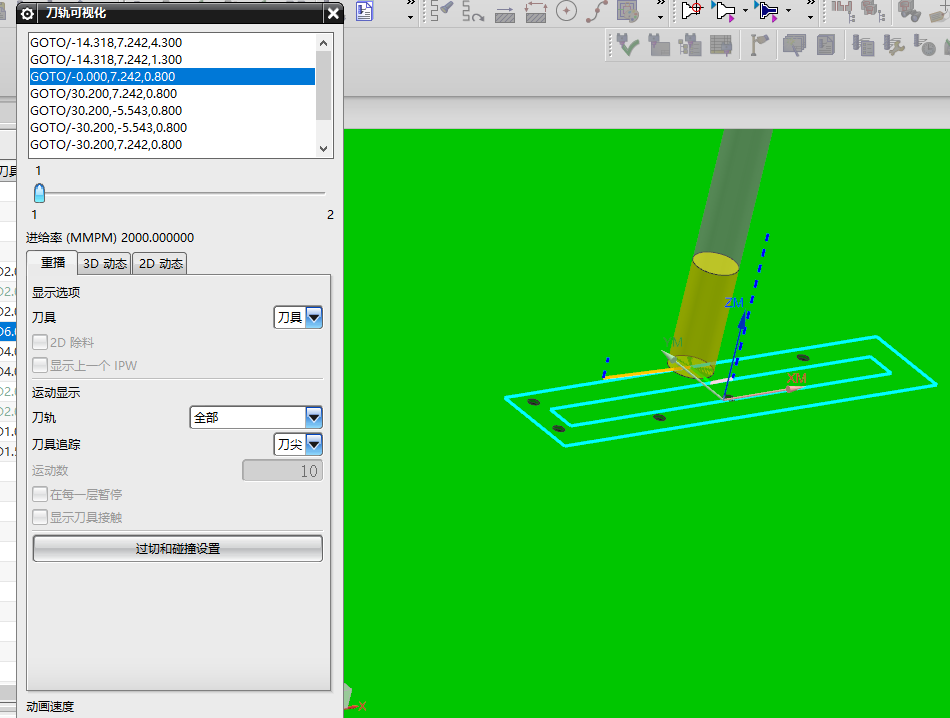950x718 pixels.
Task: Click the 运动数 input field
Action: 282,470
